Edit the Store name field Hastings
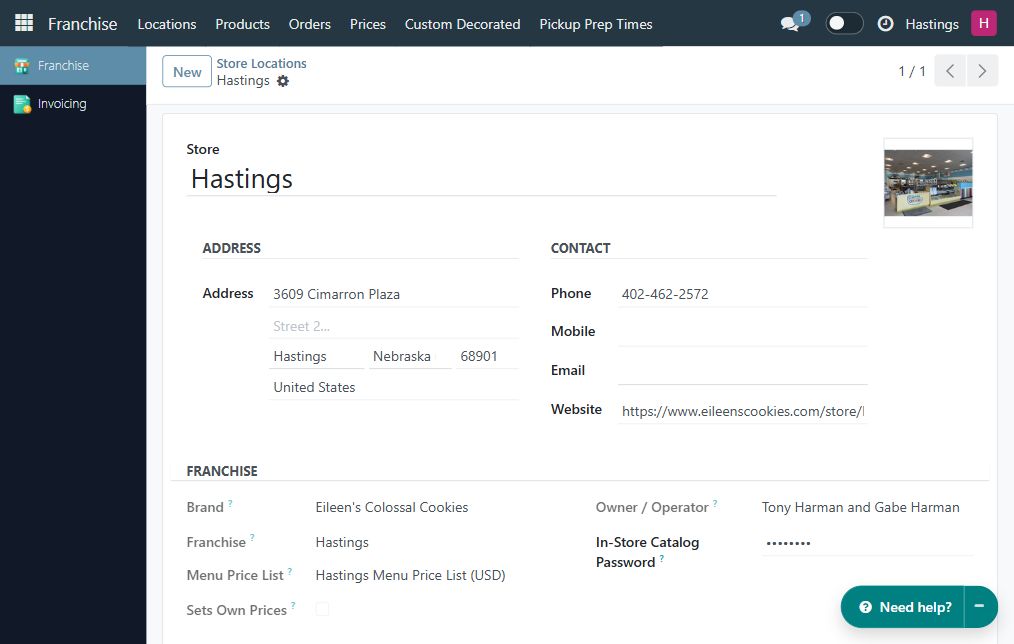The height and width of the screenshot is (644, 1014). click(x=481, y=179)
